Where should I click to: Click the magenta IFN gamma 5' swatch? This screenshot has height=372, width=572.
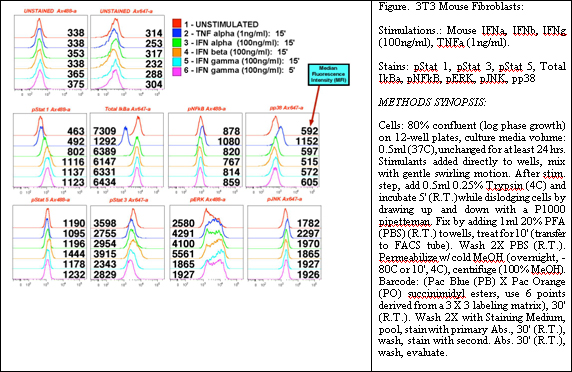[177, 70]
